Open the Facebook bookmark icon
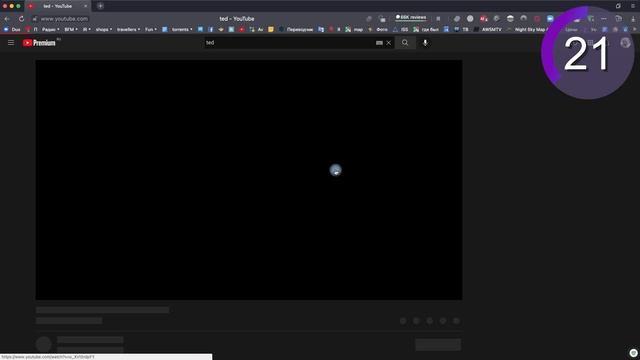This screenshot has height=360, width=640. click(211, 29)
